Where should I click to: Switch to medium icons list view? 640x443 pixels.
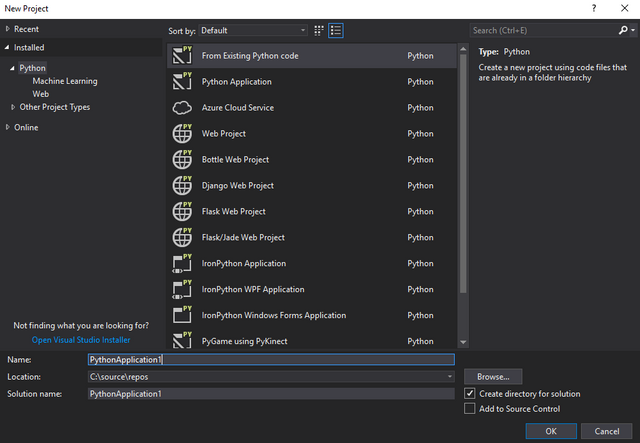coord(336,31)
